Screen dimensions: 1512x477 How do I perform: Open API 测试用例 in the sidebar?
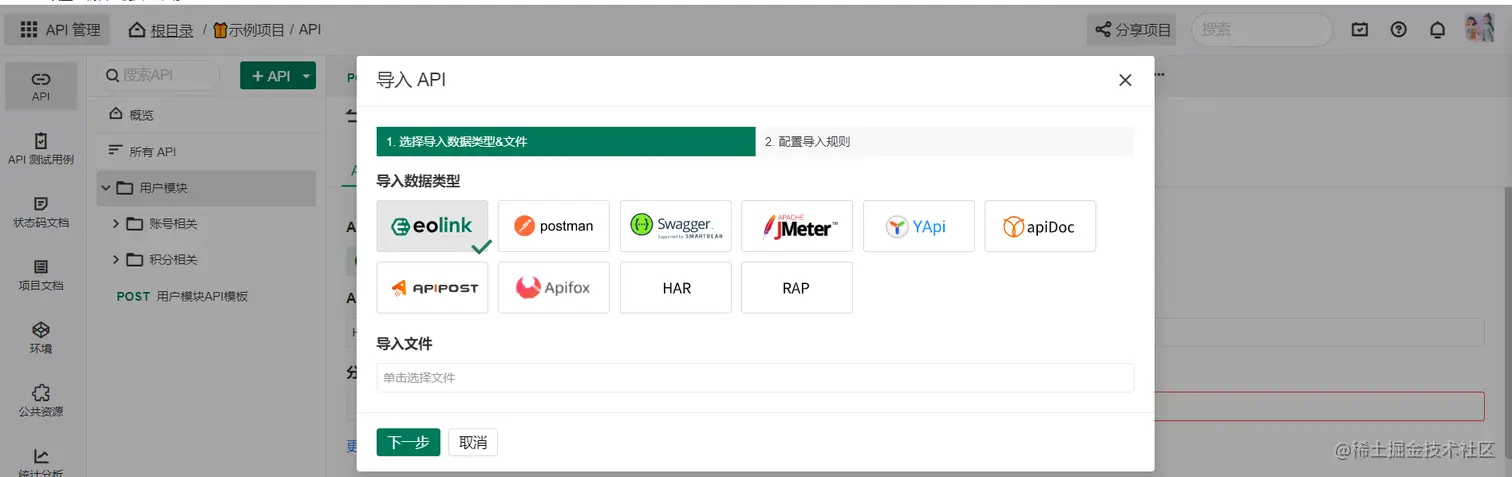(41, 150)
